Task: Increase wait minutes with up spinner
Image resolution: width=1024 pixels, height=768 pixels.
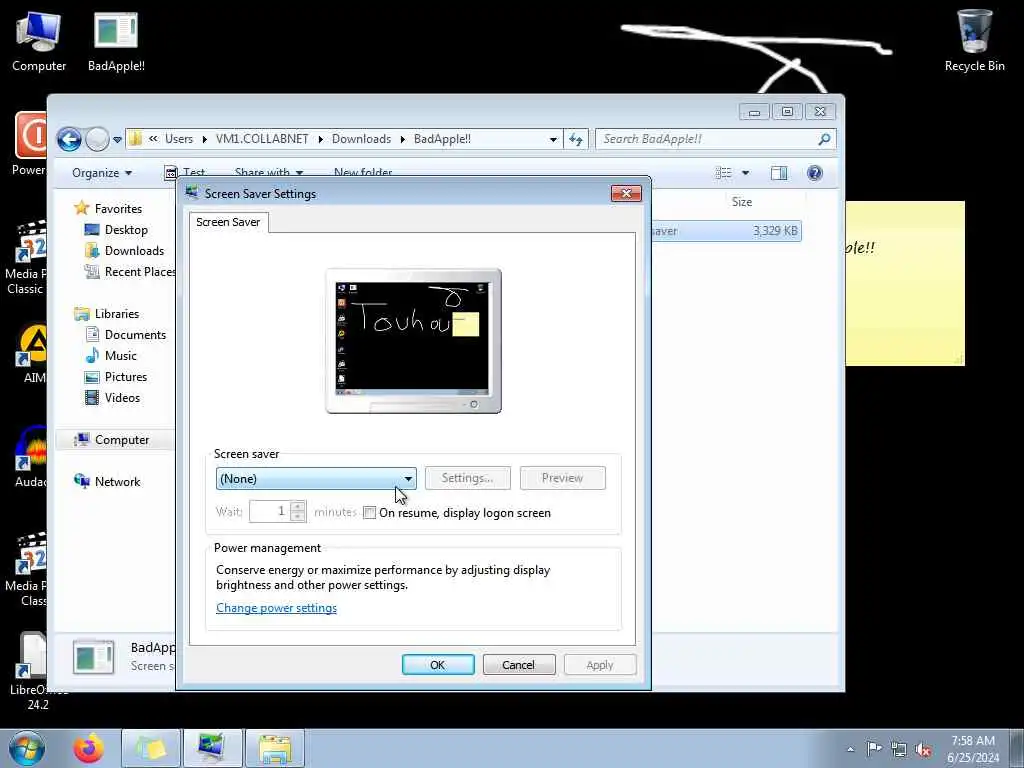Action: pyautogui.click(x=298, y=507)
